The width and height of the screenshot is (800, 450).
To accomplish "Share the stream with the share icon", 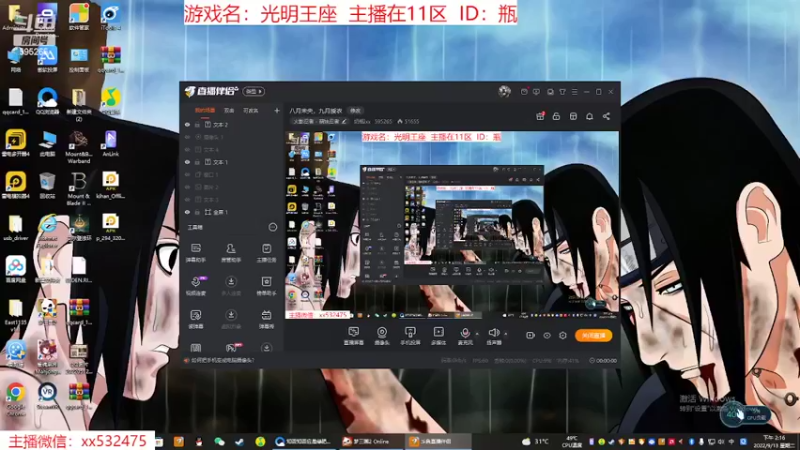I will [606, 116].
